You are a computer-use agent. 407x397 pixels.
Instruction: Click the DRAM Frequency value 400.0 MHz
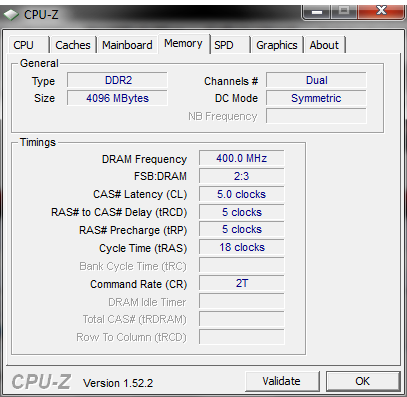(x=242, y=158)
